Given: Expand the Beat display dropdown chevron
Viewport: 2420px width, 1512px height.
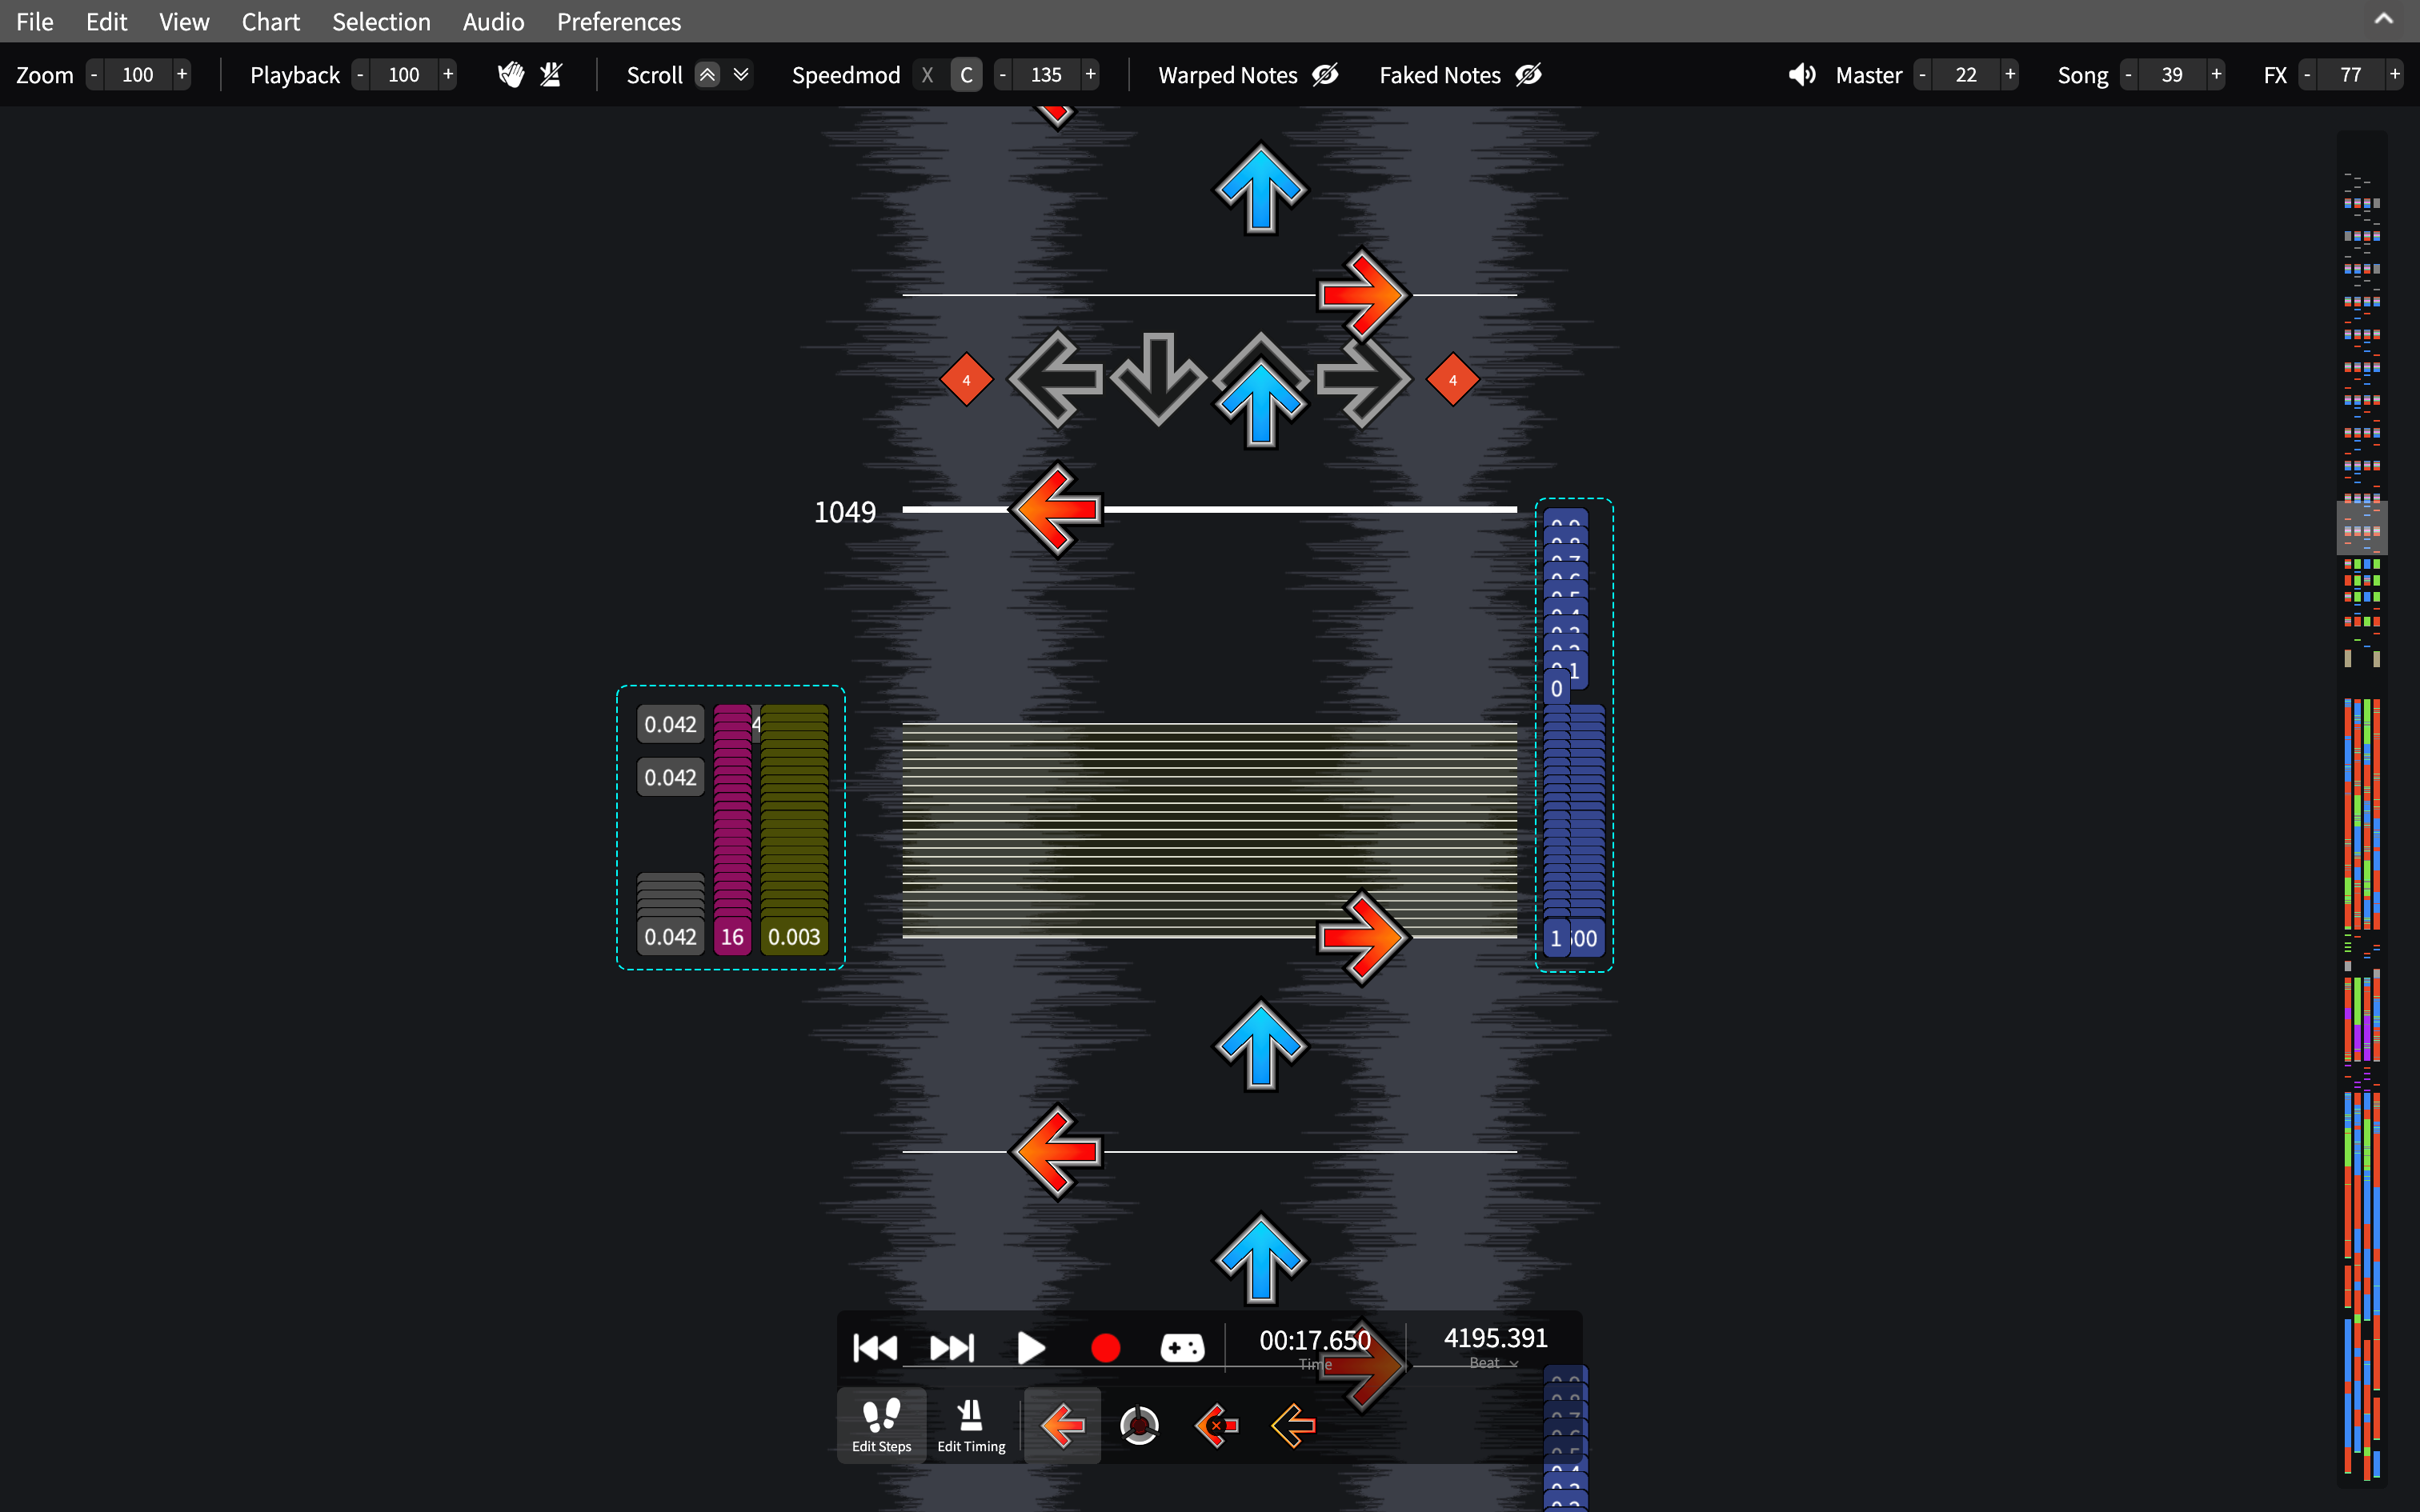Looking at the screenshot, I should (x=1514, y=1364).
